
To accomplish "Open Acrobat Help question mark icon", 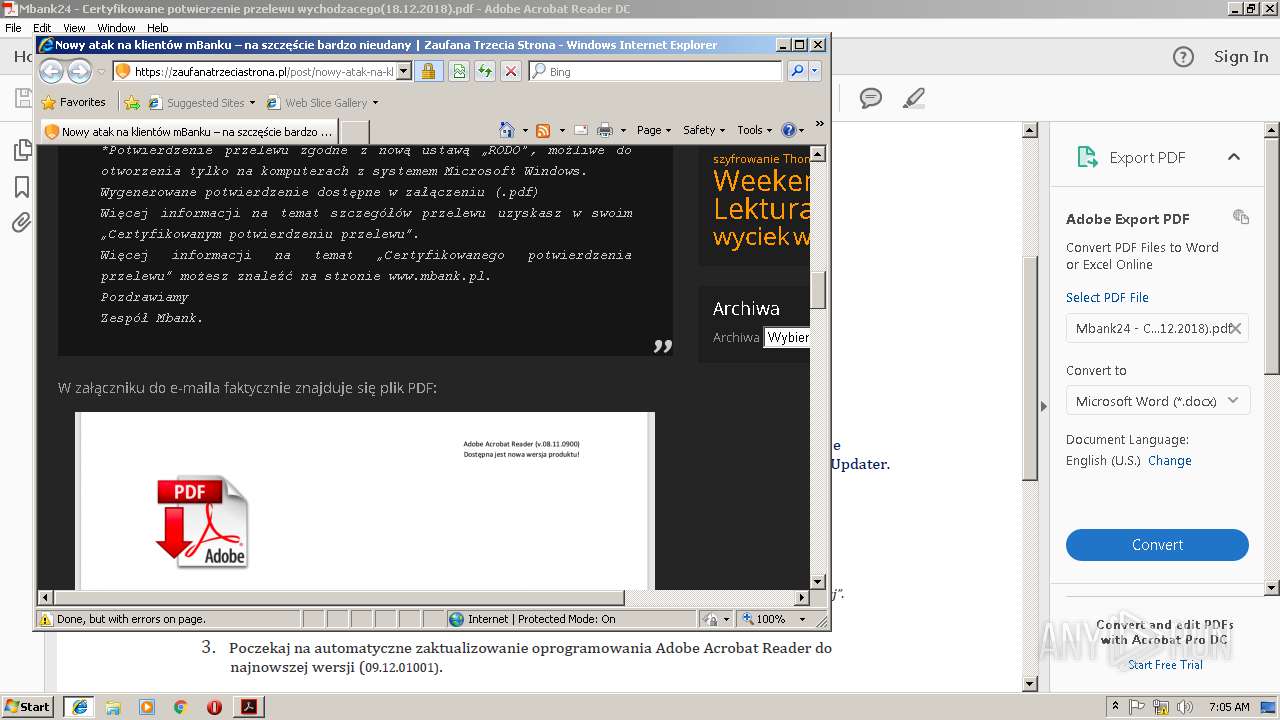I will click(x=1183, y=57).
